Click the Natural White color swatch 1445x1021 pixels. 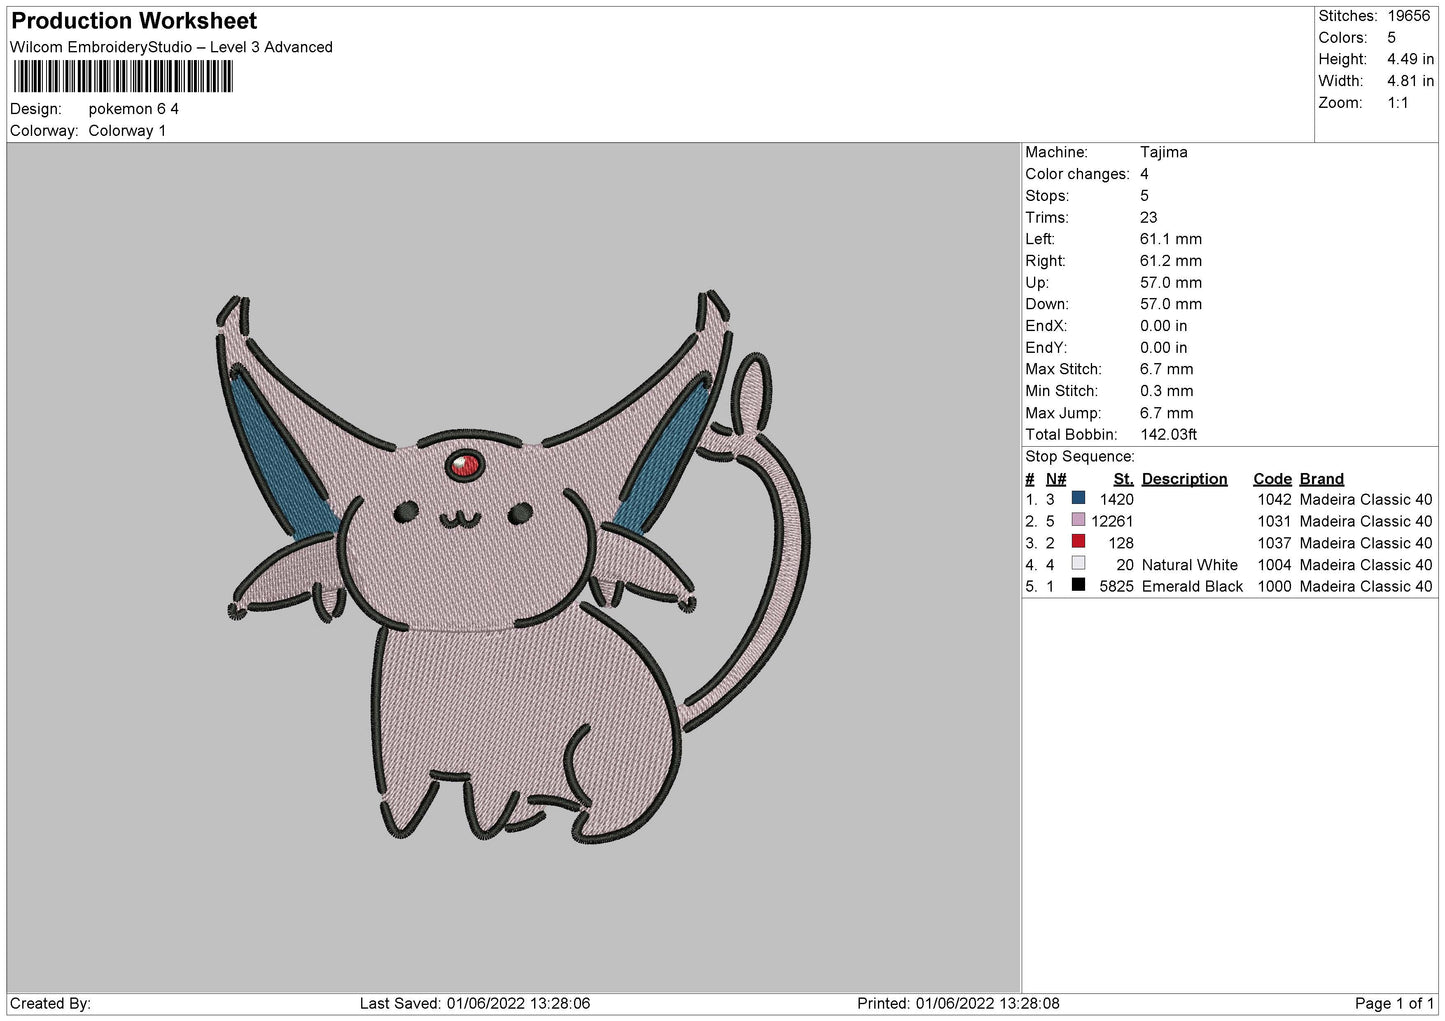[x=1078, y=564]
